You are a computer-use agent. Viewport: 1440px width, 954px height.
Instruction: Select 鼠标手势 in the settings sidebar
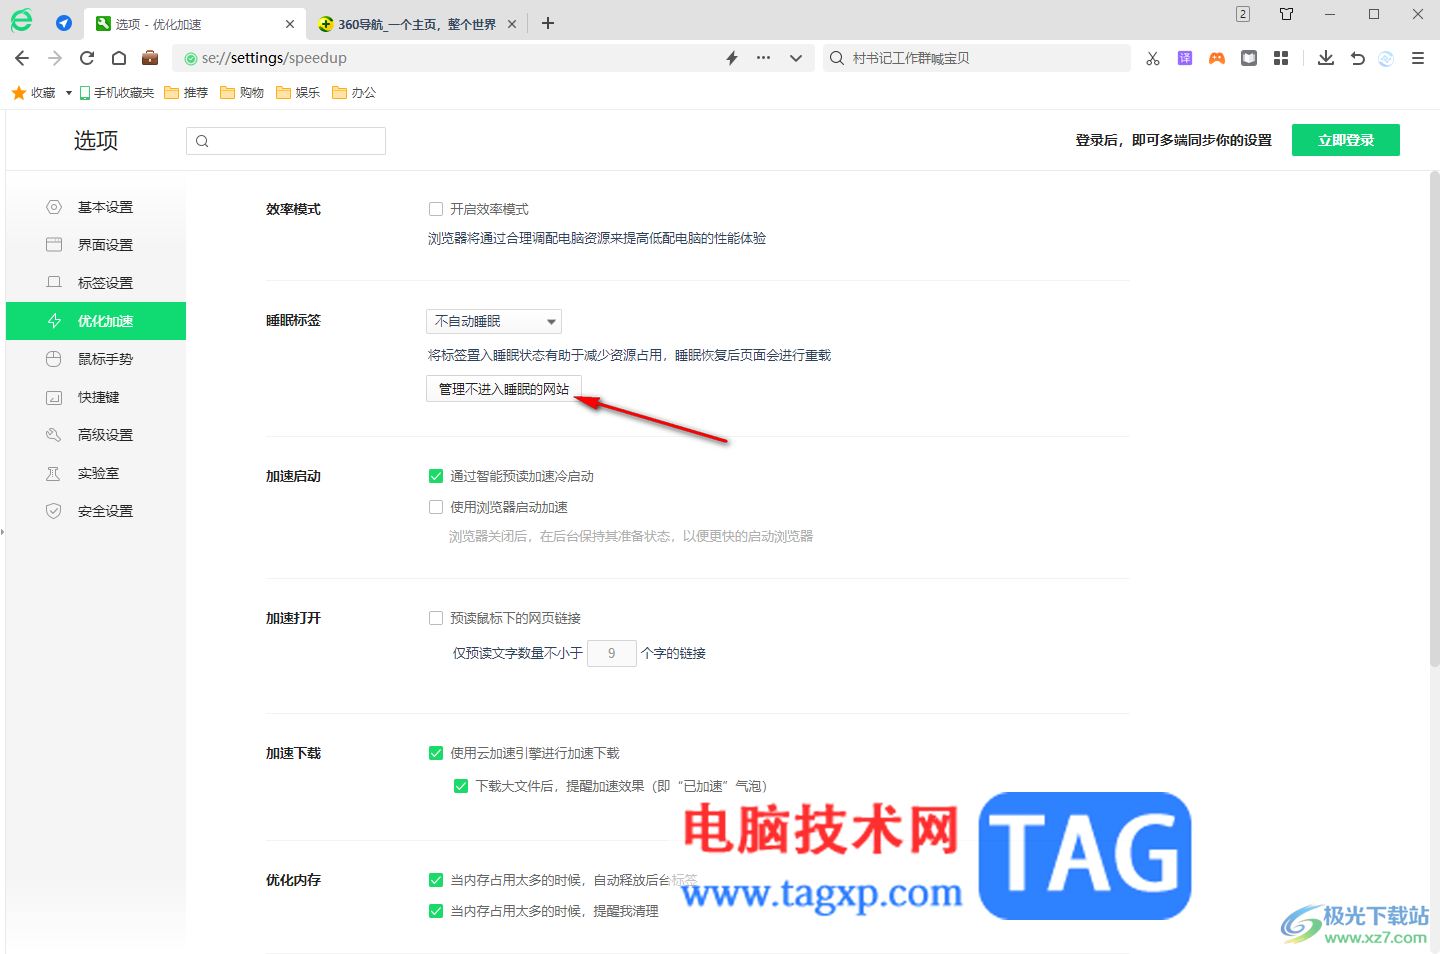click(107, 358)
